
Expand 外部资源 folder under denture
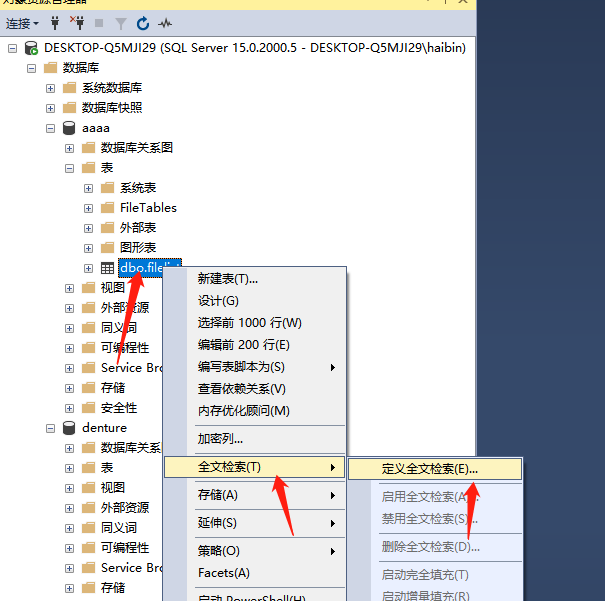[69, 508]
